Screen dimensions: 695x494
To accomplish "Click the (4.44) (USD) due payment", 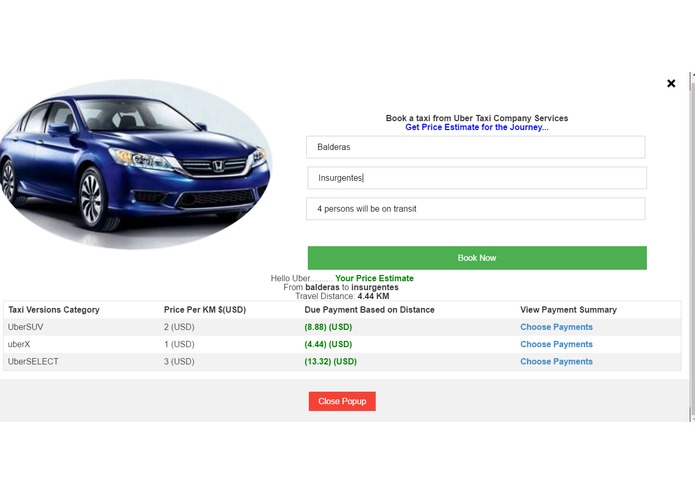I will pyautogui.click(x=328, y=344).
